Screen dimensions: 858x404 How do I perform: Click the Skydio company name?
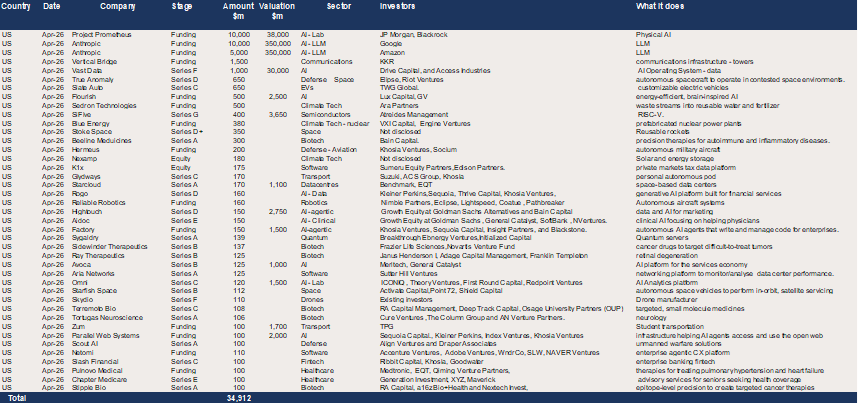click(82, 299)
